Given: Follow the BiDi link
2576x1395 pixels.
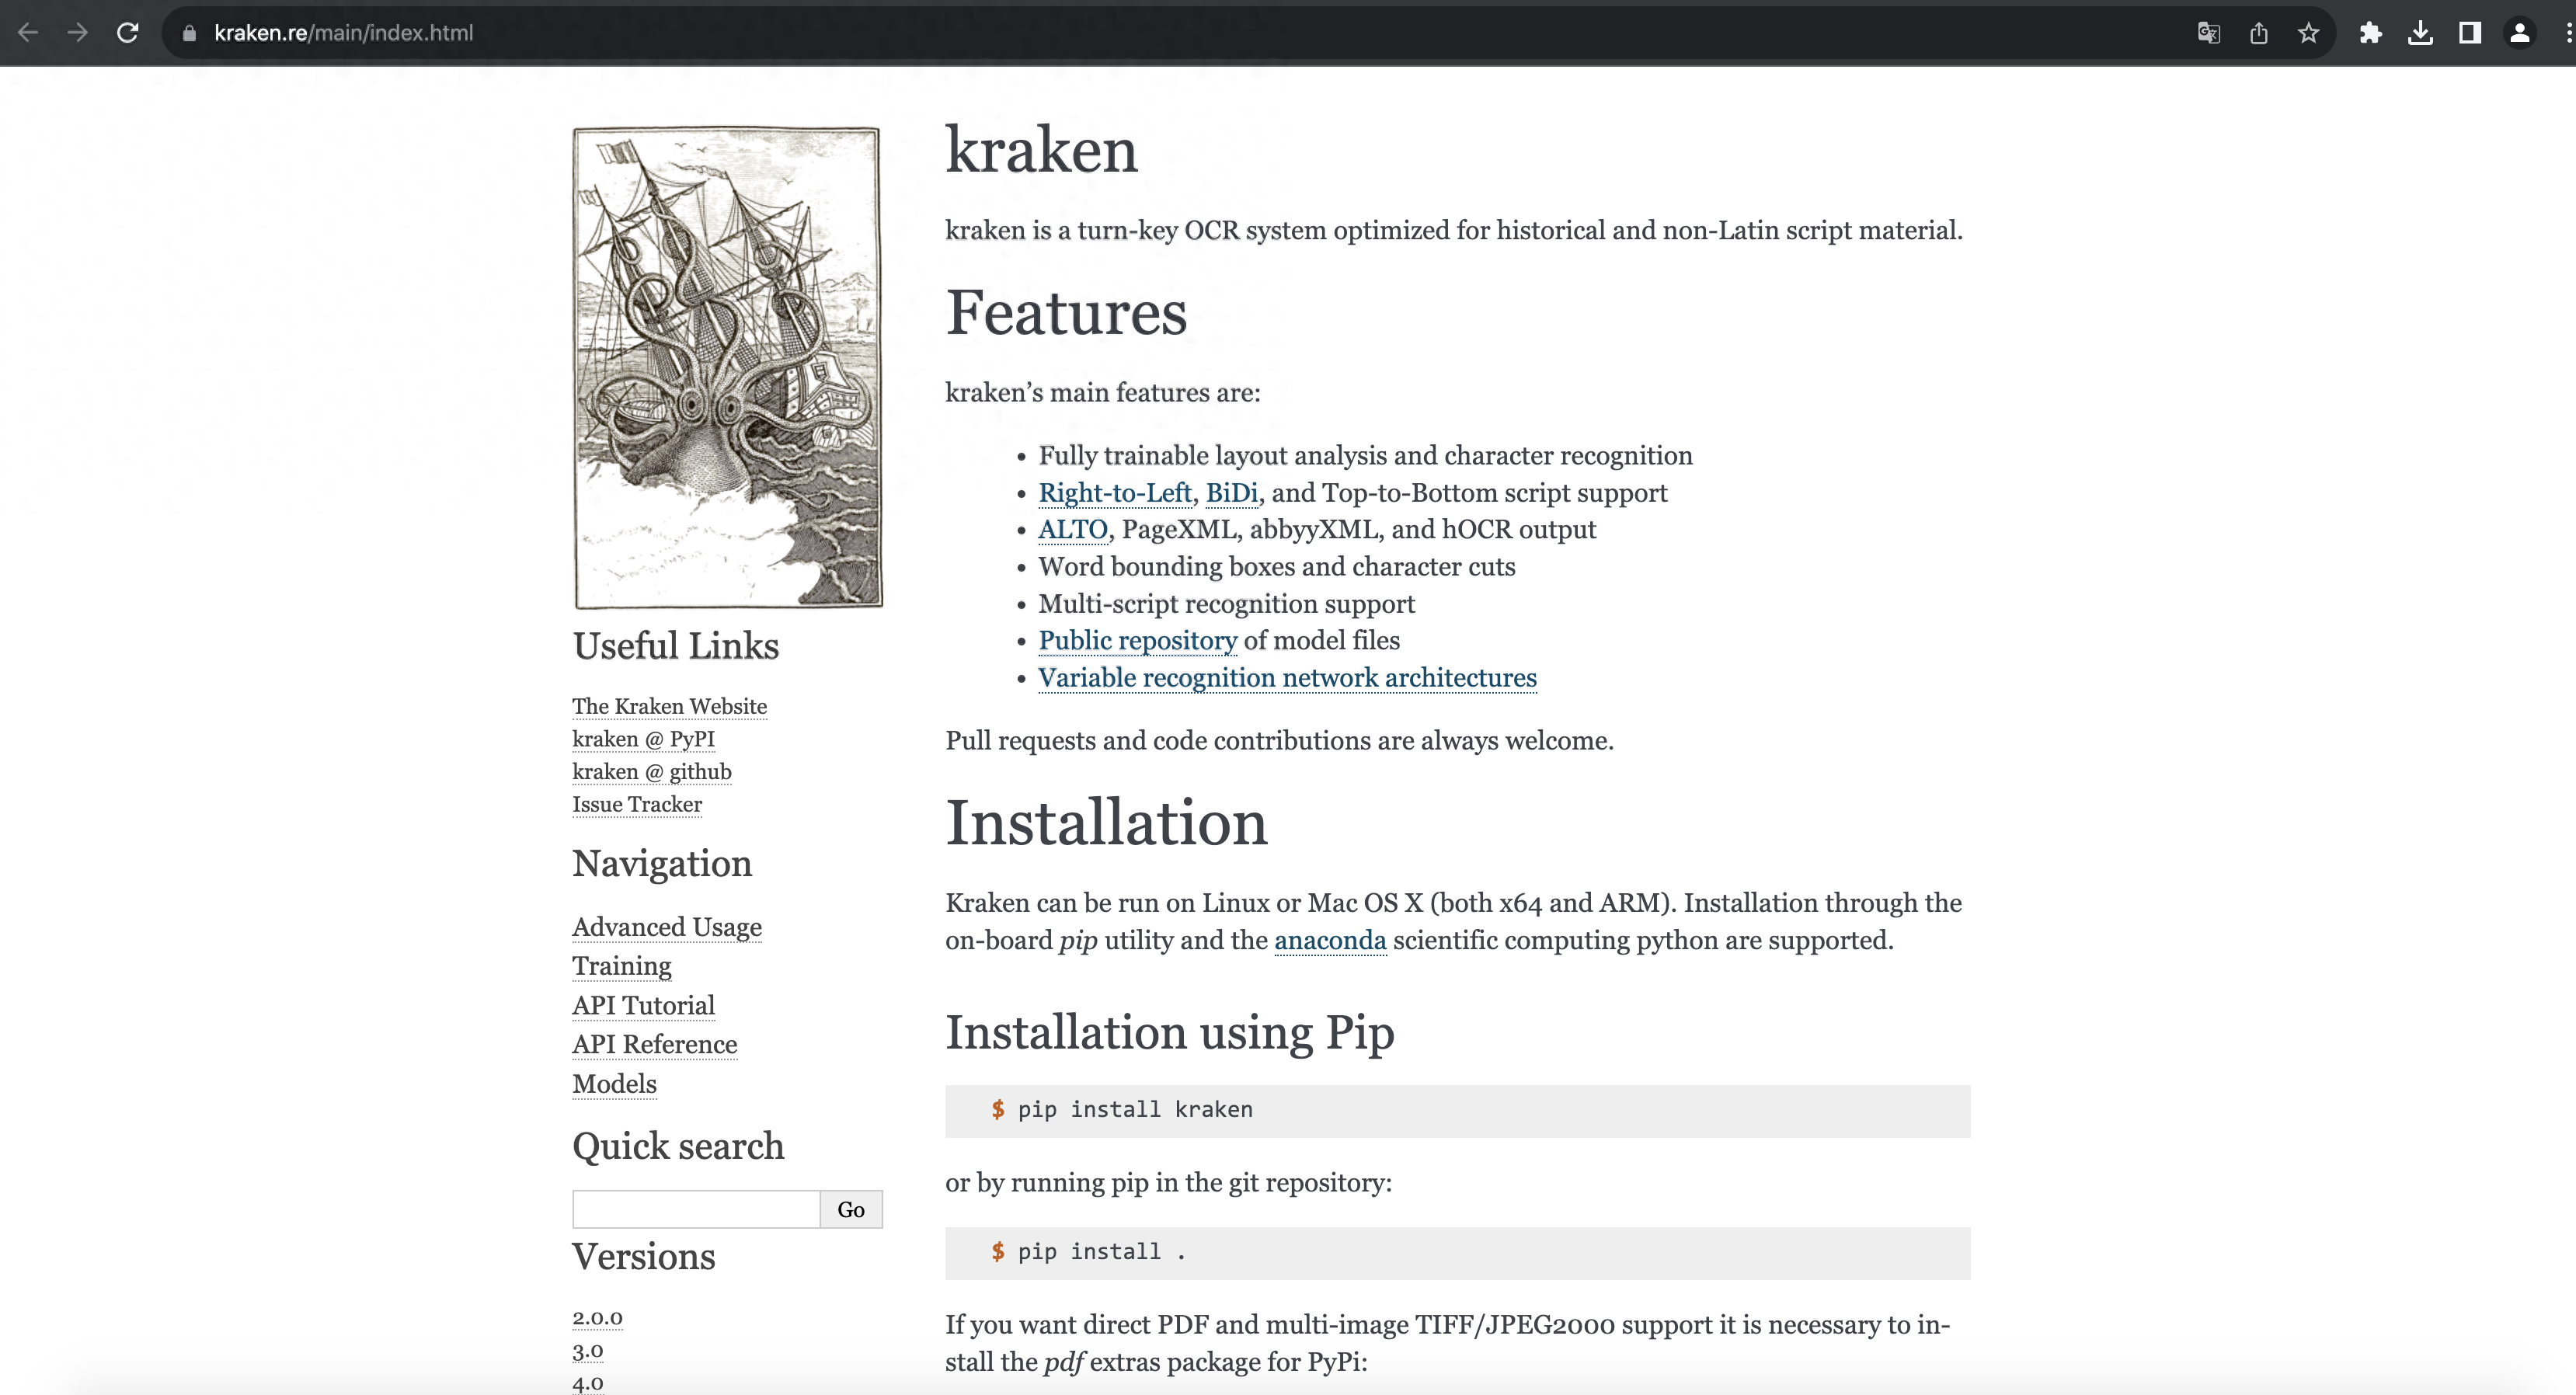Looking at the screenshot, I should (x=1232, y=493).
